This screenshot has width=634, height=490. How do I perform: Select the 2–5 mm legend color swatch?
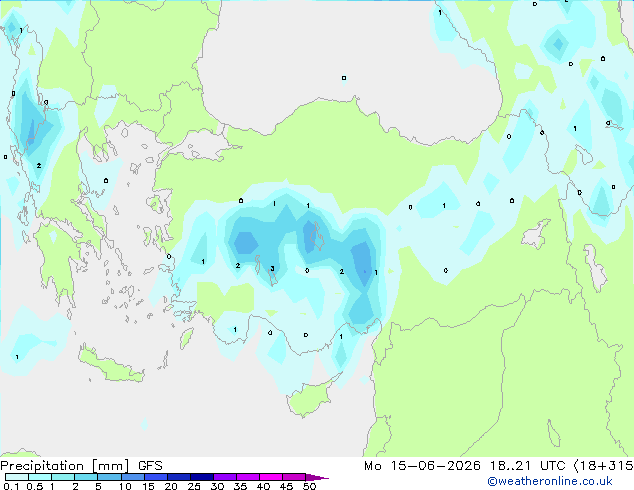tap(86, 477)
